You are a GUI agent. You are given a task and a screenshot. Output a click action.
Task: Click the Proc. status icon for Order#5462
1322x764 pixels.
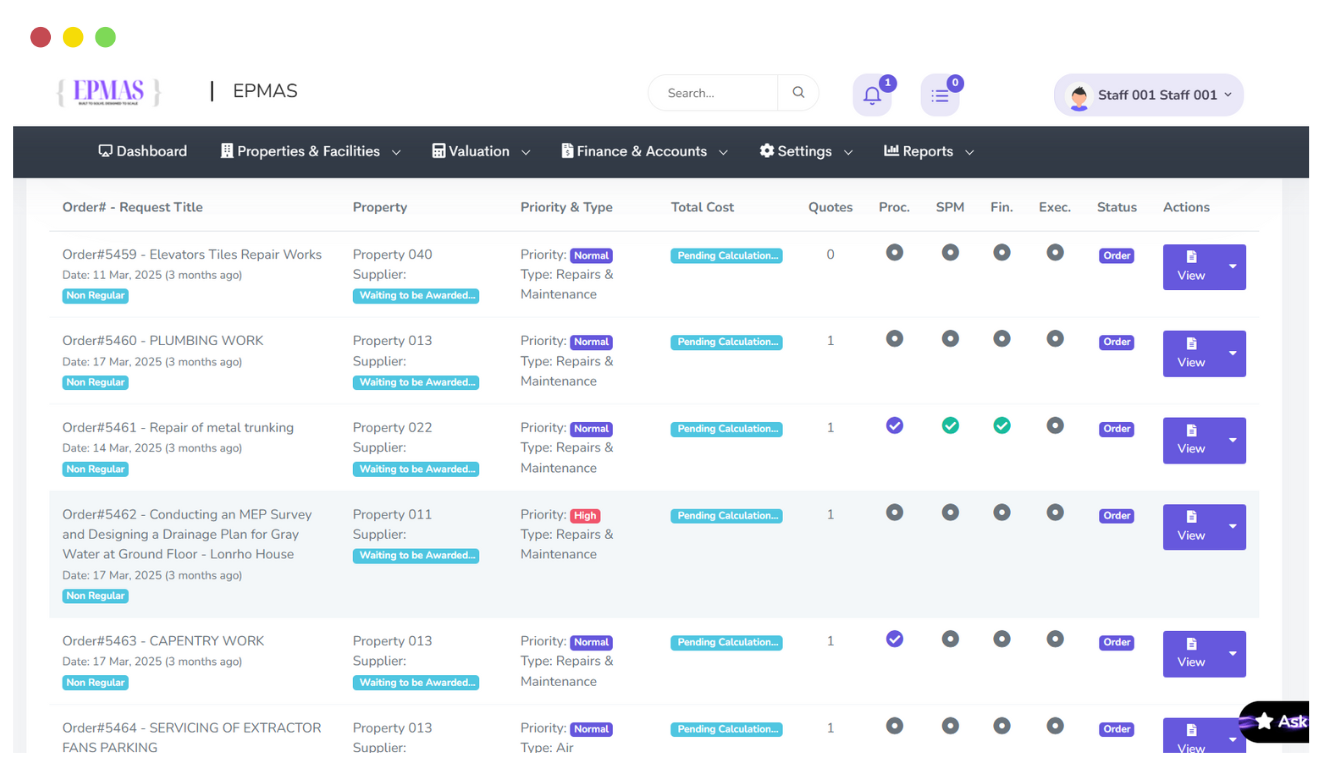tap(894, 513)
